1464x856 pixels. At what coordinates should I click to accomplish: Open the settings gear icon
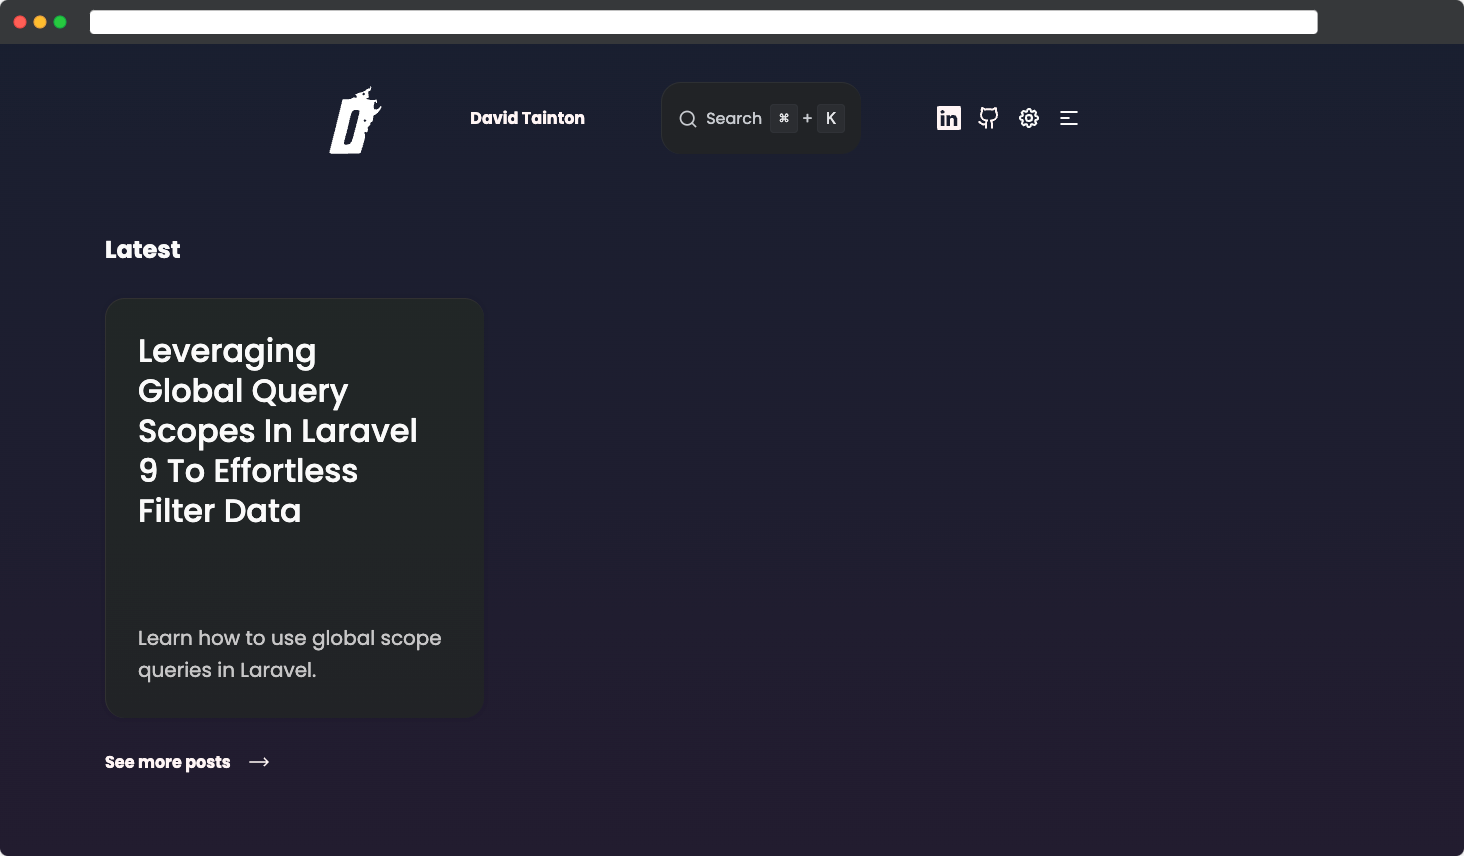click(x=1028, y=118)
